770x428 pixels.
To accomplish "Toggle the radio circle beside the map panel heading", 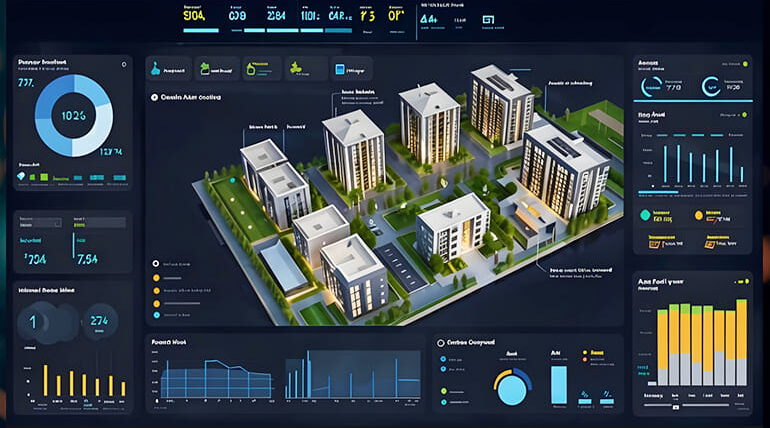I will click(x=154, y=98).
